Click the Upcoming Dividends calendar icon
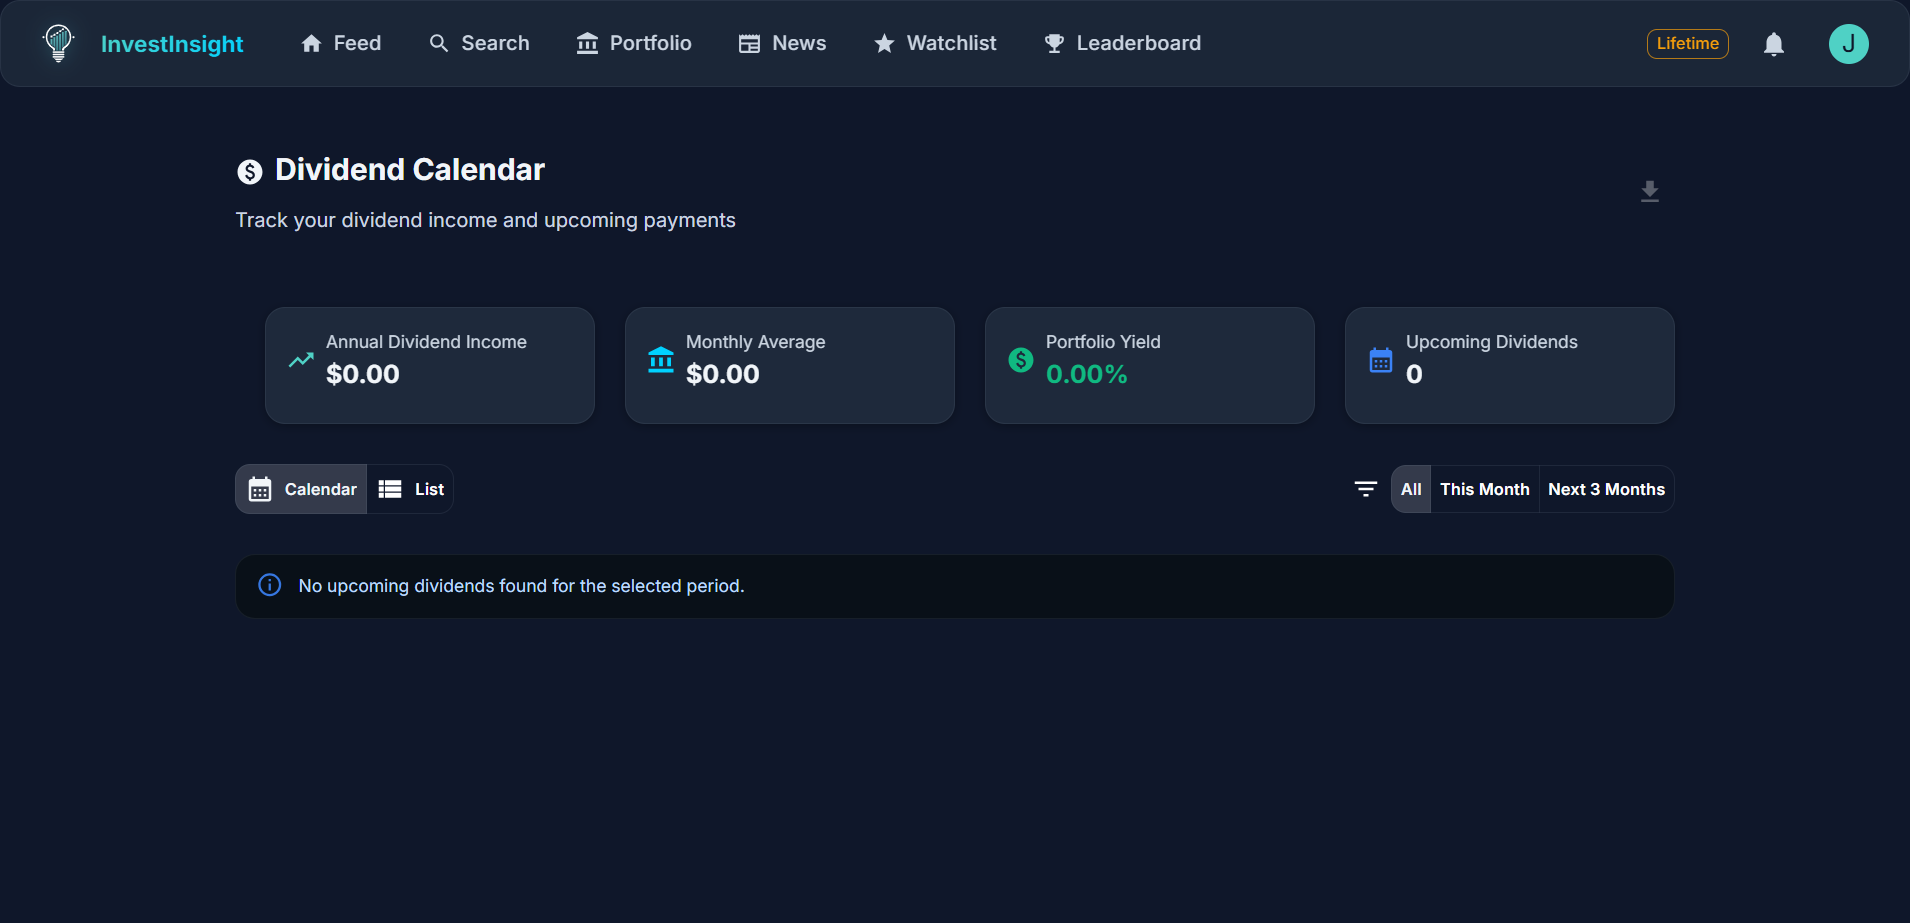Image resolution: width=1910 pixels, height=923 pixels. tap(1380, 360)
